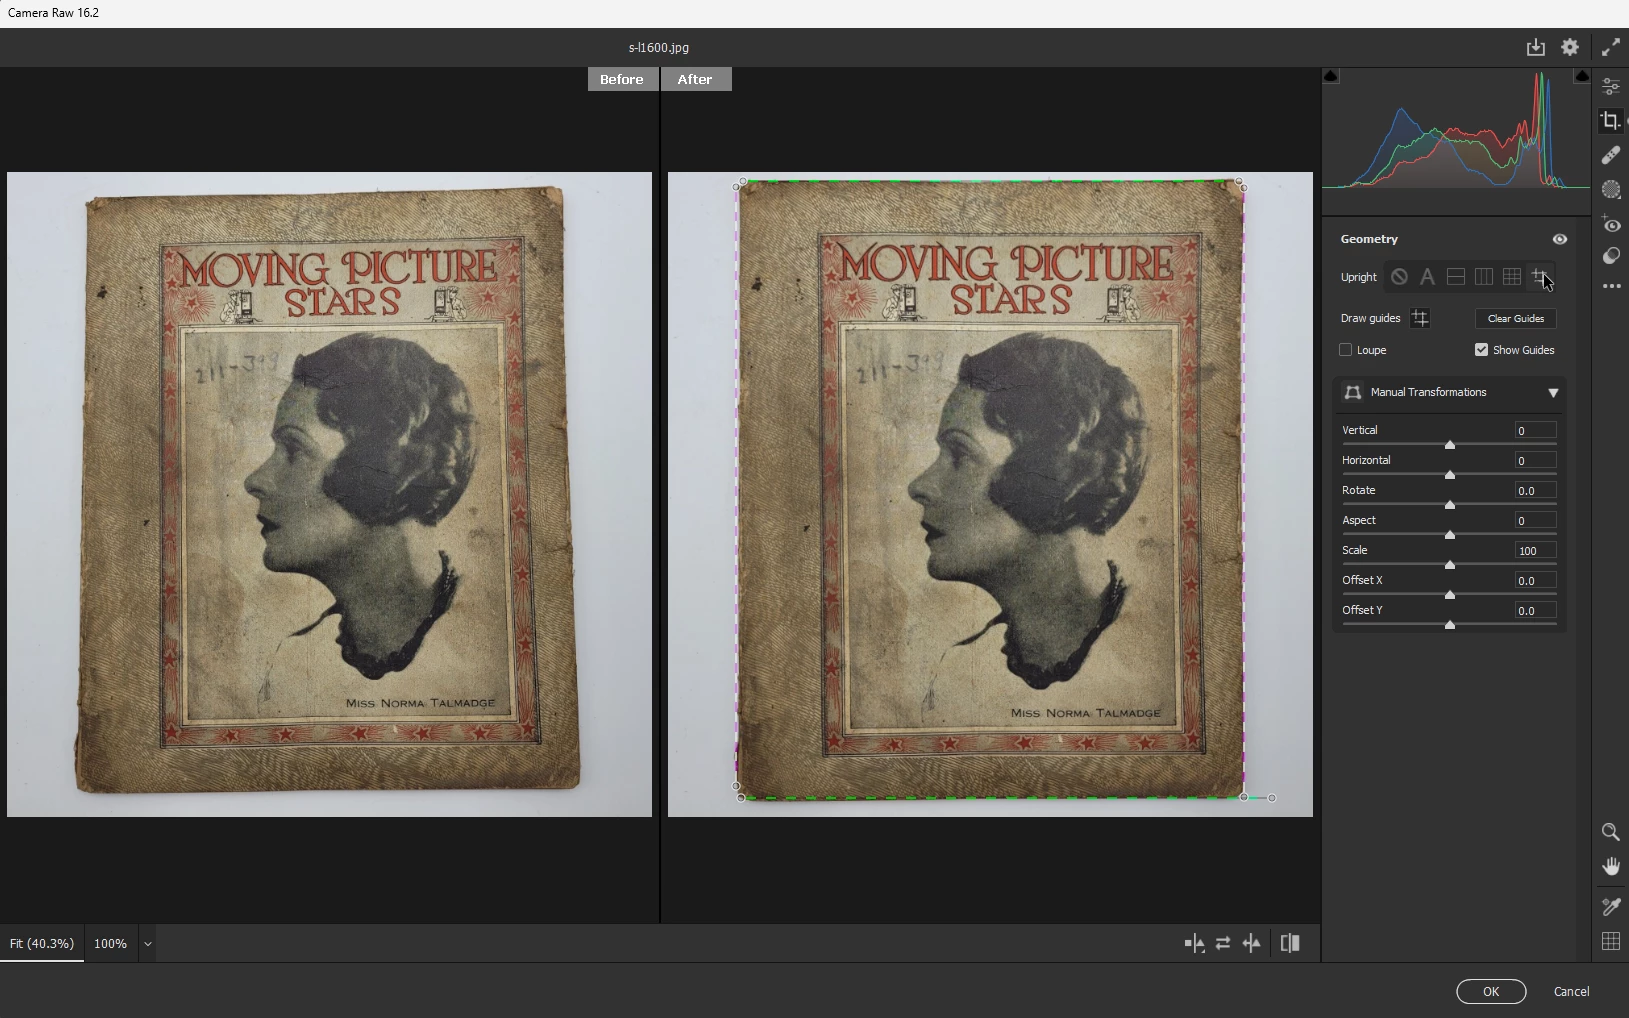Adjust the Offset X slider handle

(x=1450, y=595)
